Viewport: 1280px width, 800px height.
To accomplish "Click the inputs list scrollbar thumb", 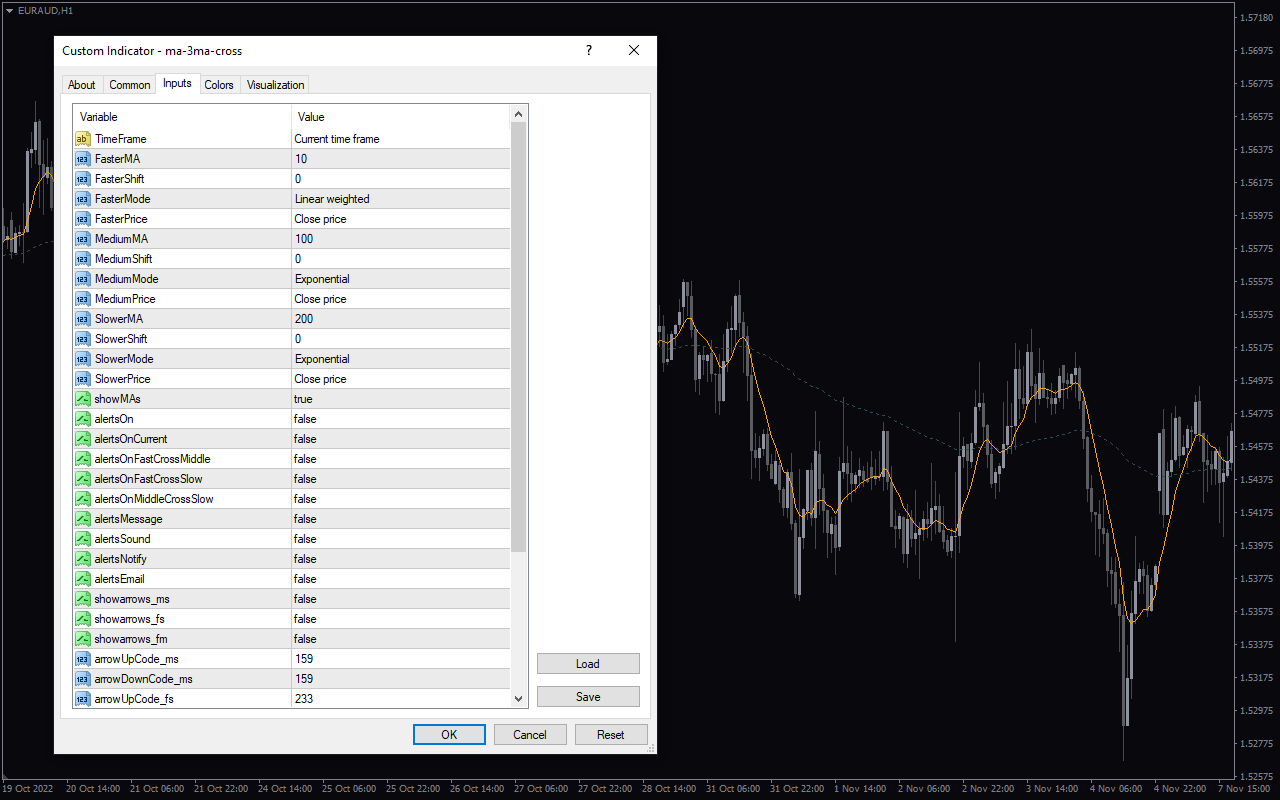I will (518, 338).
